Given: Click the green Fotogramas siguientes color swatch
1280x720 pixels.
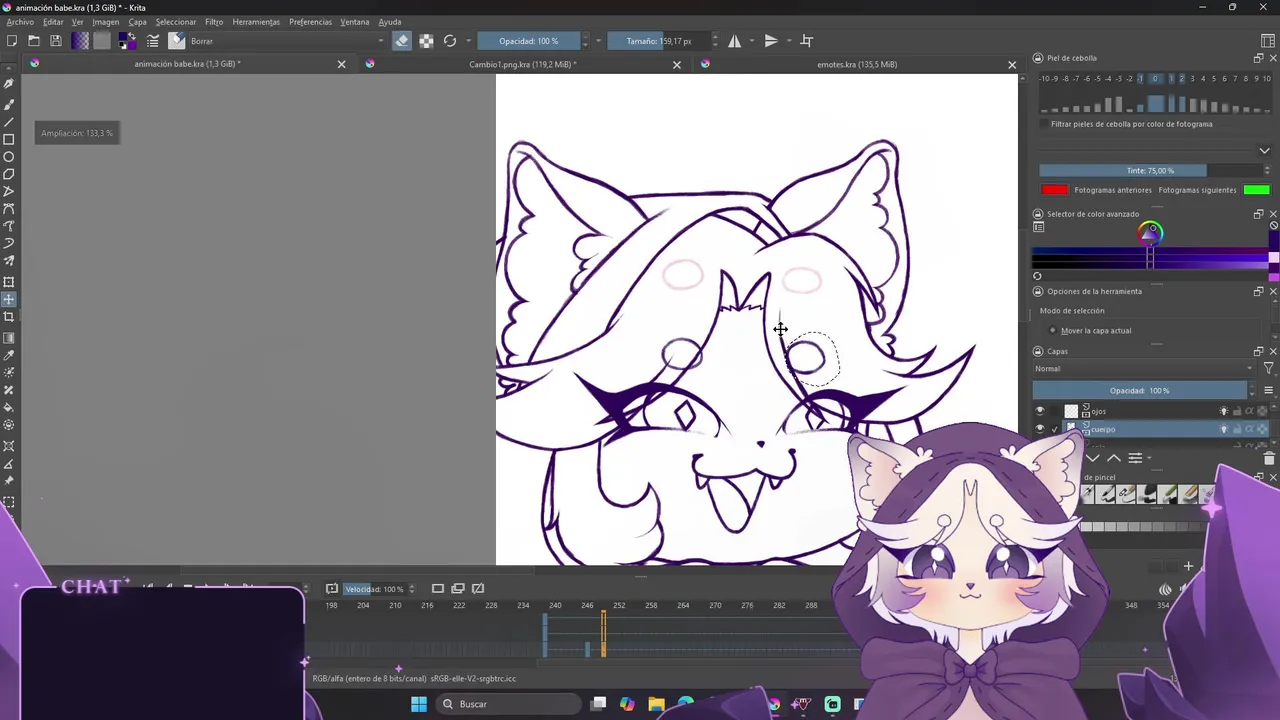Looking at the screenshot, I should (1257, 190).
